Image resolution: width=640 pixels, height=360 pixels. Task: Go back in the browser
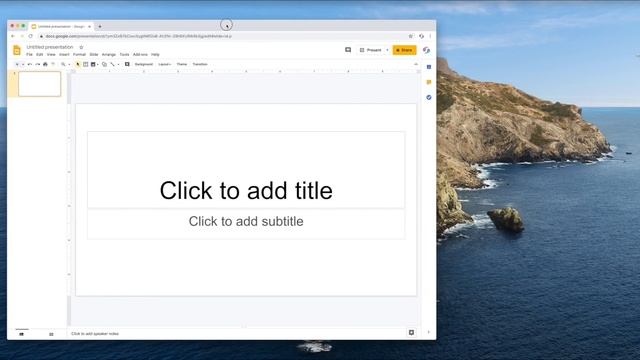coord(13,36)
